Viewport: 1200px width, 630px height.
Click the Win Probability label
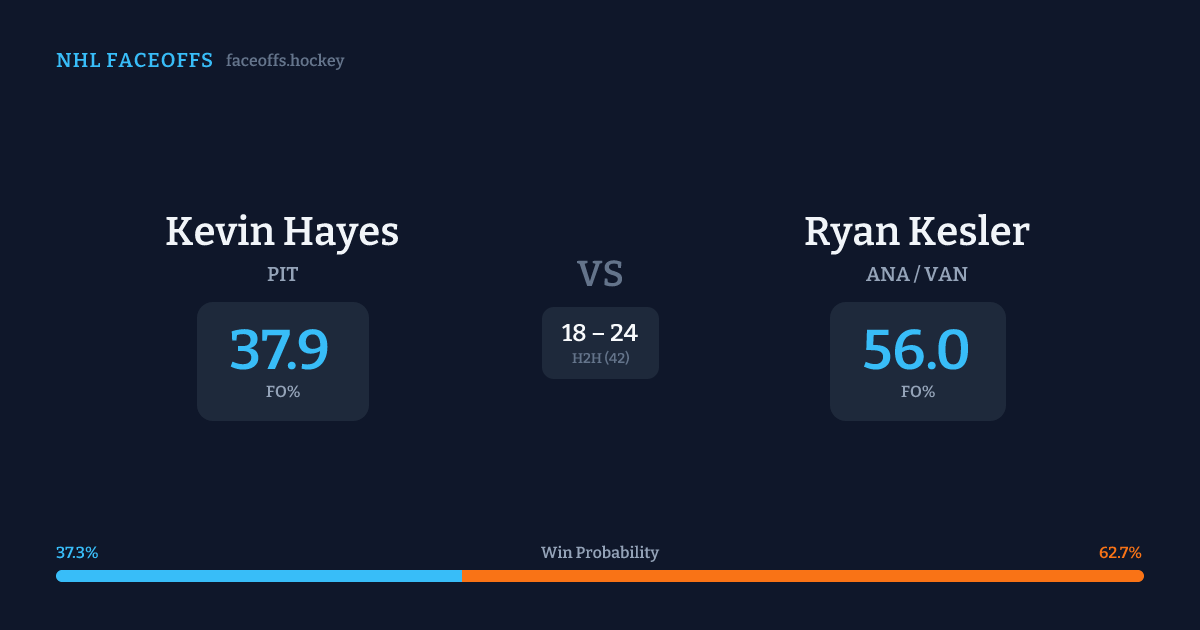coord(600,553)
